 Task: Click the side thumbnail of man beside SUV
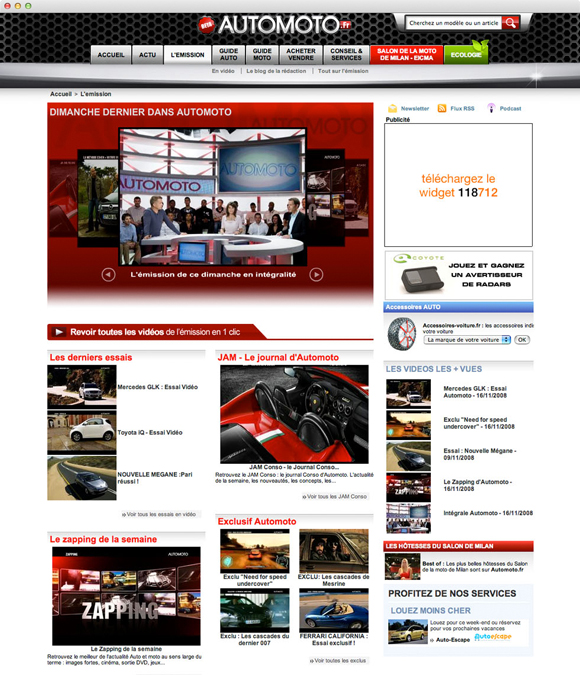point(98,199)
